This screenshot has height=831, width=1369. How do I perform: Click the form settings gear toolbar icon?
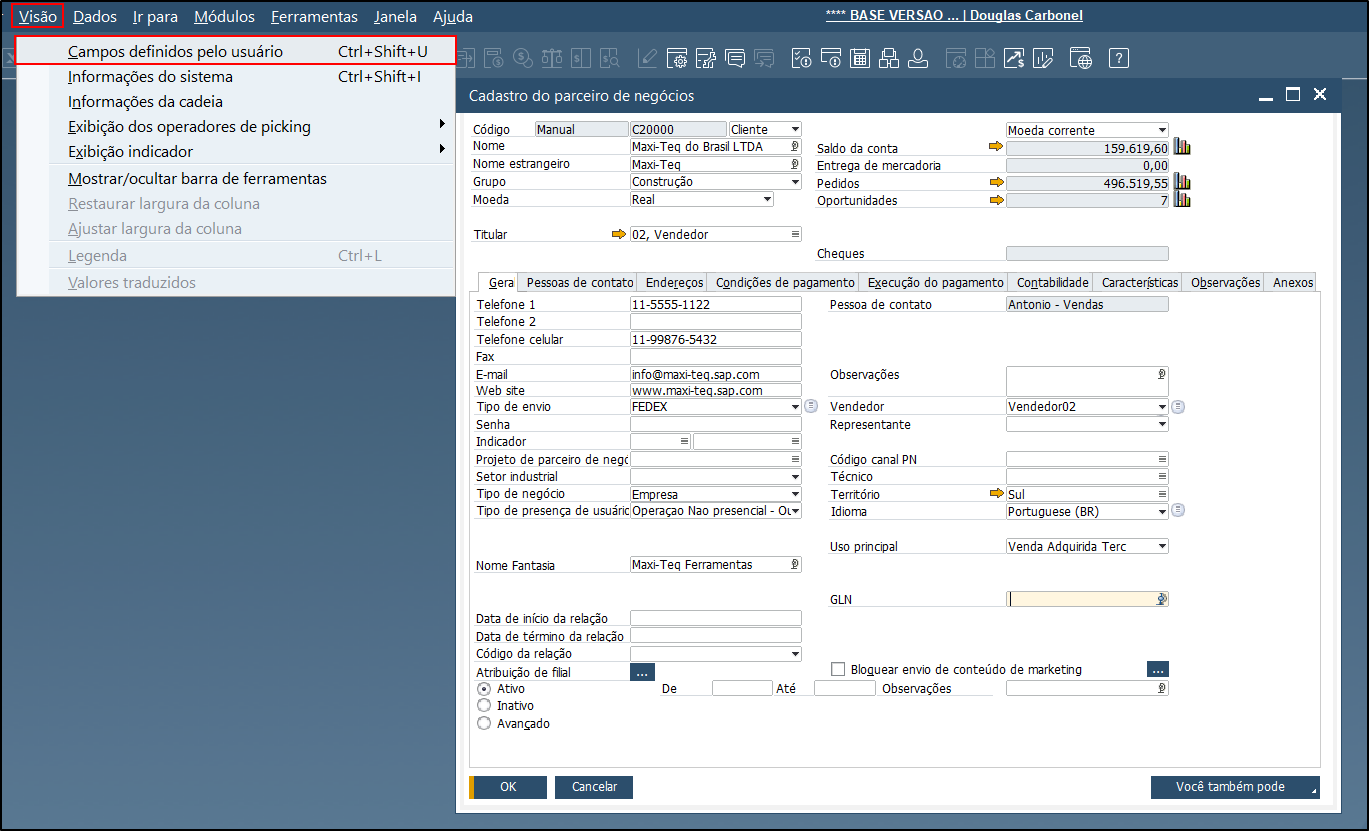pyautogui.click(x=677, y=58)
